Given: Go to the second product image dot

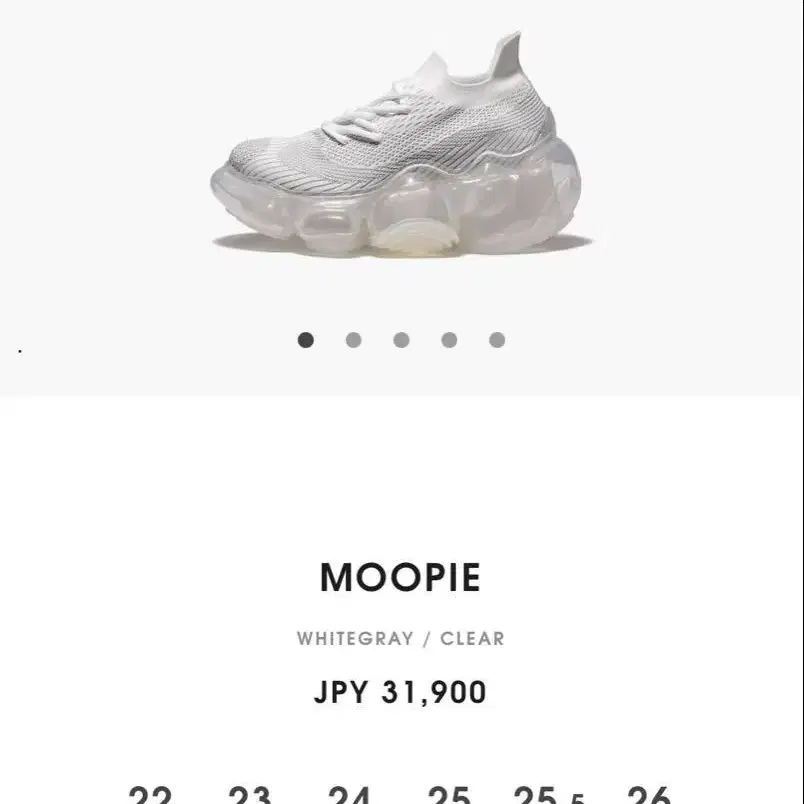Looking at the screenshot, I should click(353, 340).
